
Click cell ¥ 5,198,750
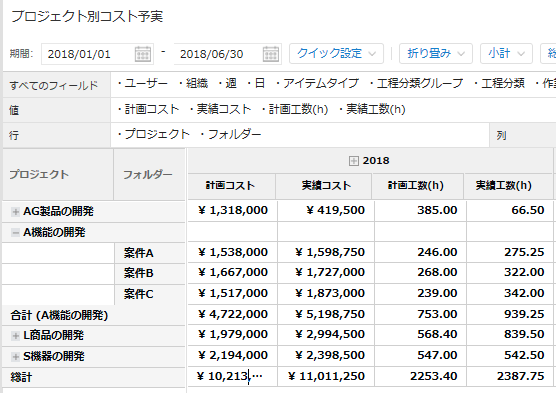pyautogui.click(x=326, y=314)
